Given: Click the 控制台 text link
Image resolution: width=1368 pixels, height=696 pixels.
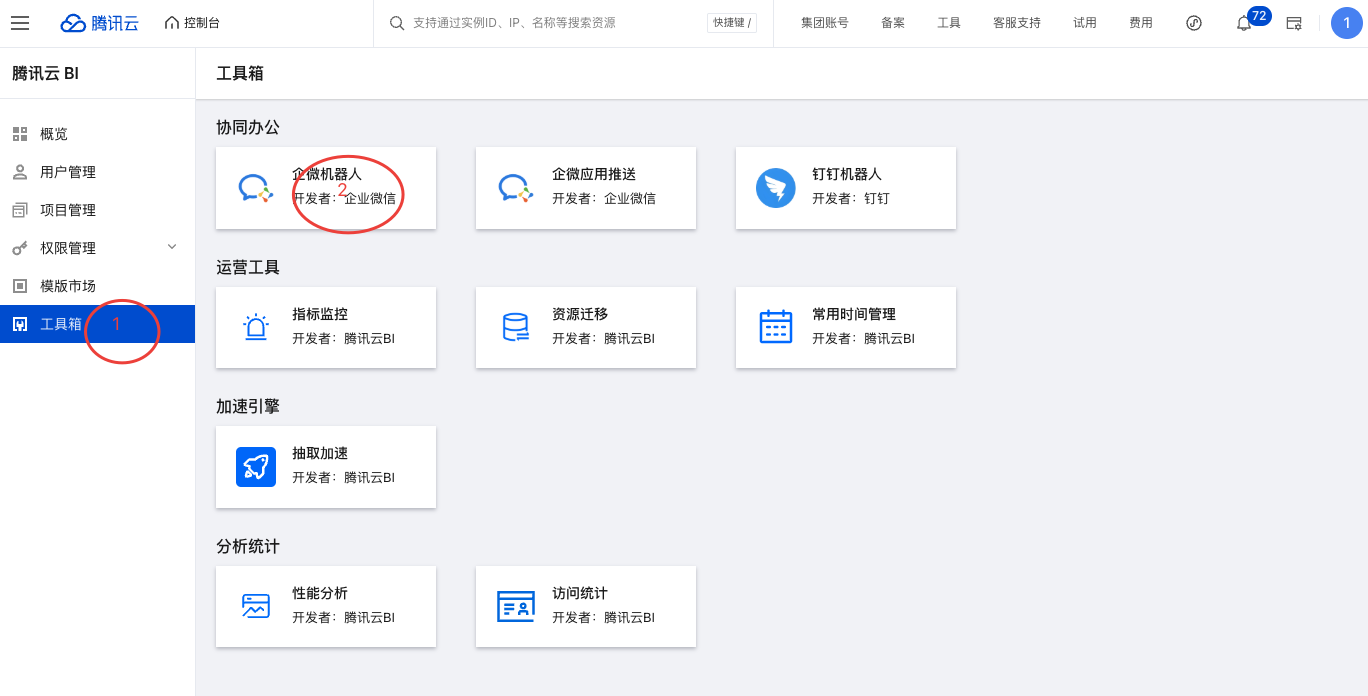Looking at the screenshot, I should click(x=202, y=23).
